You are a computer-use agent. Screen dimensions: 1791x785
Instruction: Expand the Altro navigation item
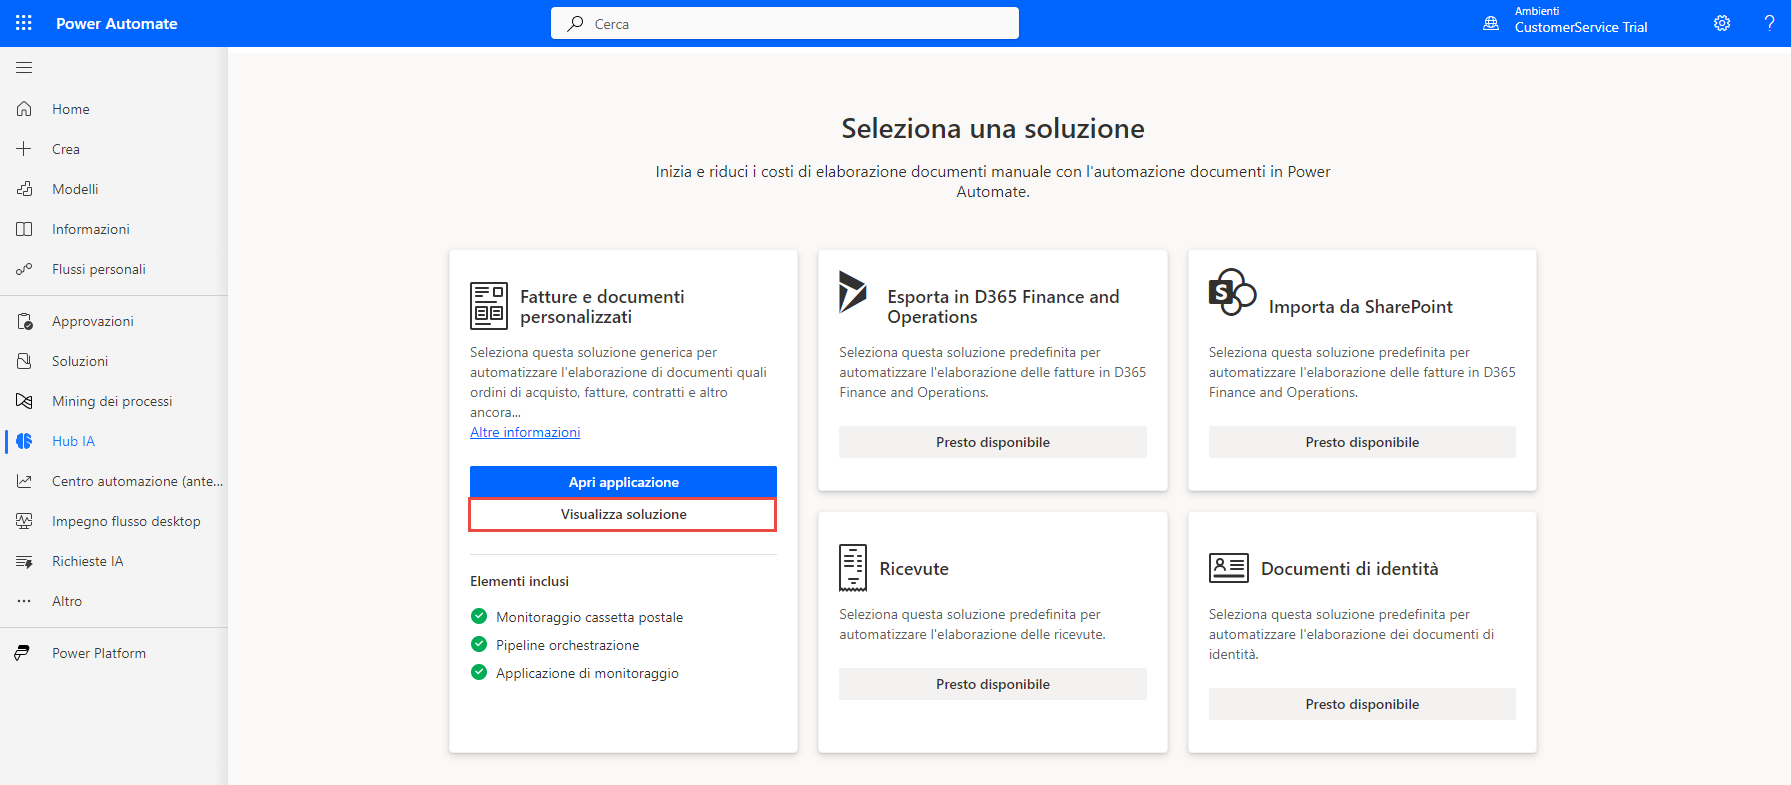tap(67, 601)
